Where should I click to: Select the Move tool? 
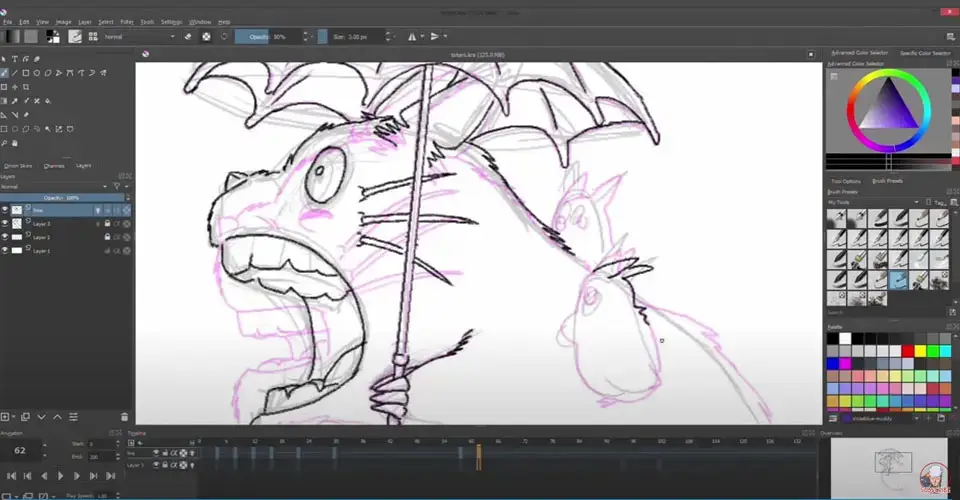point(15,87)
